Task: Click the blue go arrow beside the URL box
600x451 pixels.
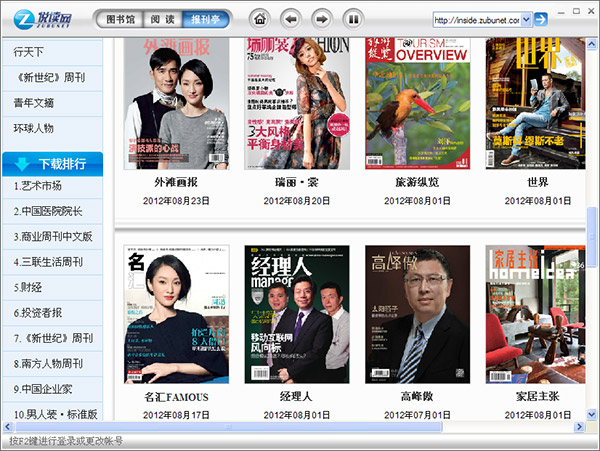Action: pyautogui.click(x=540, y=19)
